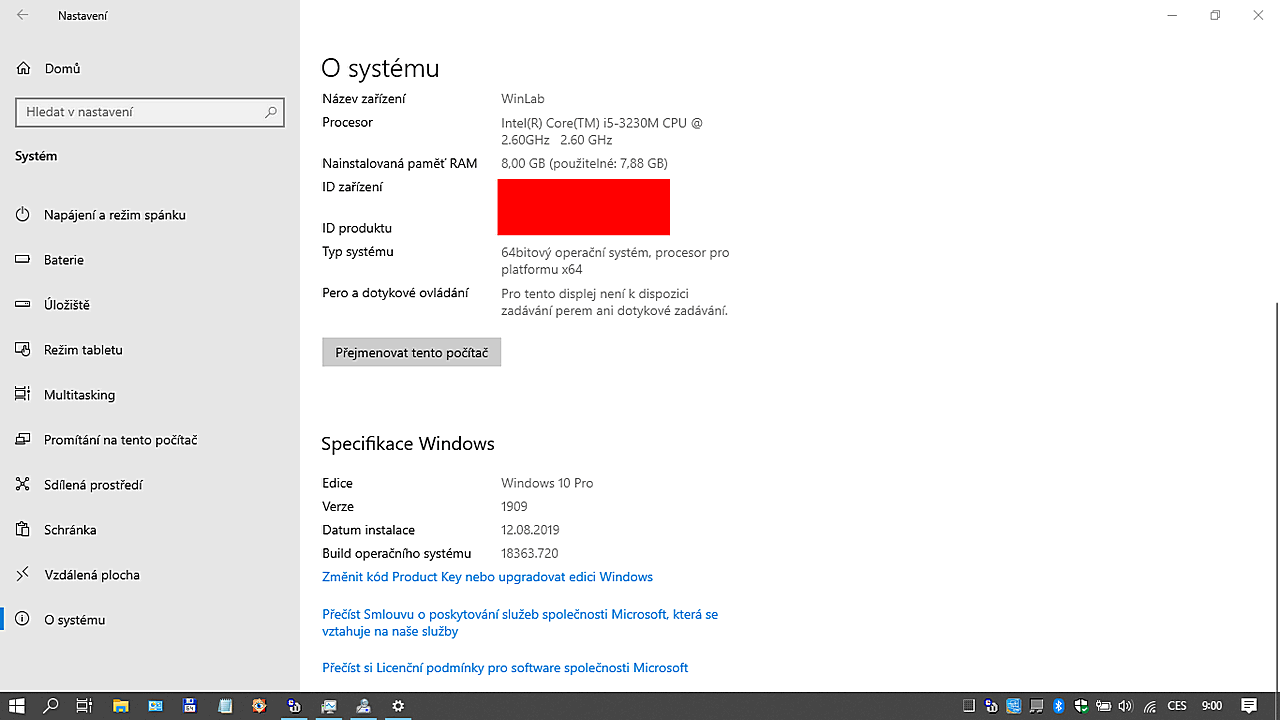Select Multitasking in the sidebar
This screenshot has height=720, width=1280.
79,395
